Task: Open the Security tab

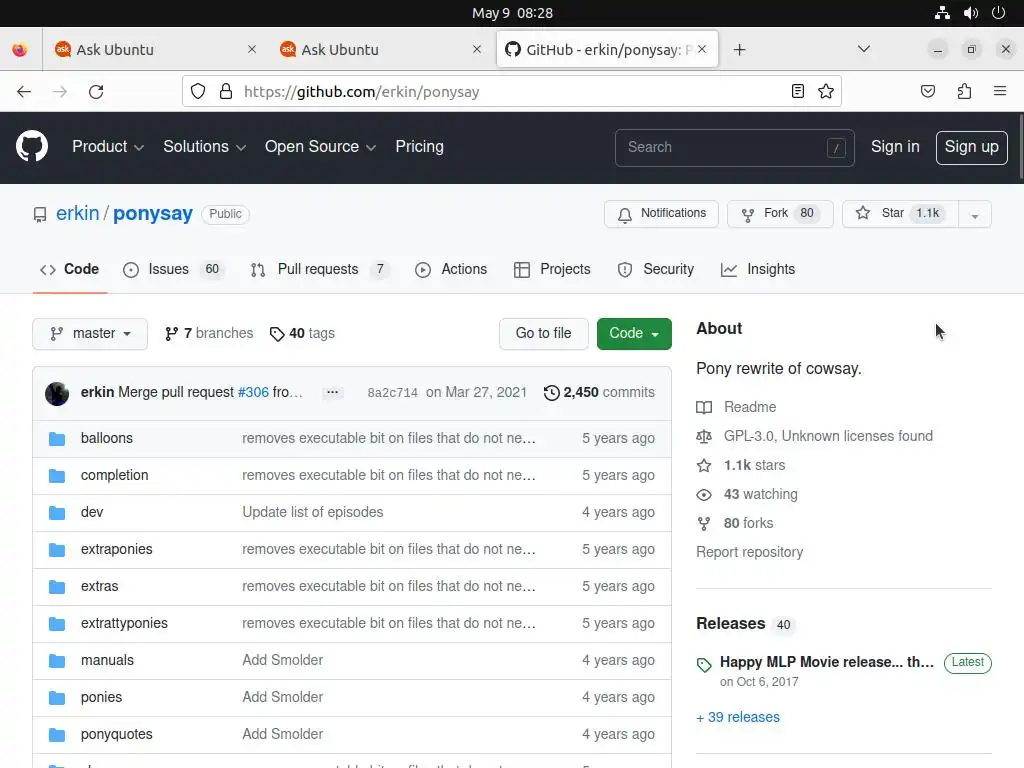Action: click(656, 270)
